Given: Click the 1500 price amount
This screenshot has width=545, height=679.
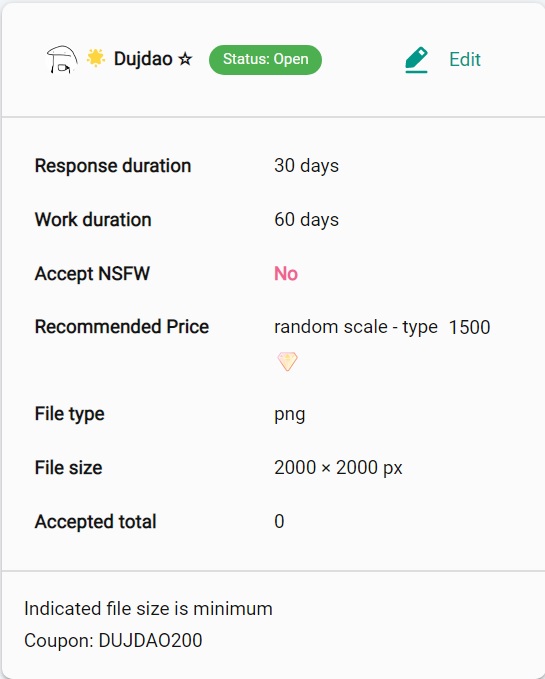Looking at the screenshot, I should [x=469, y=327].
